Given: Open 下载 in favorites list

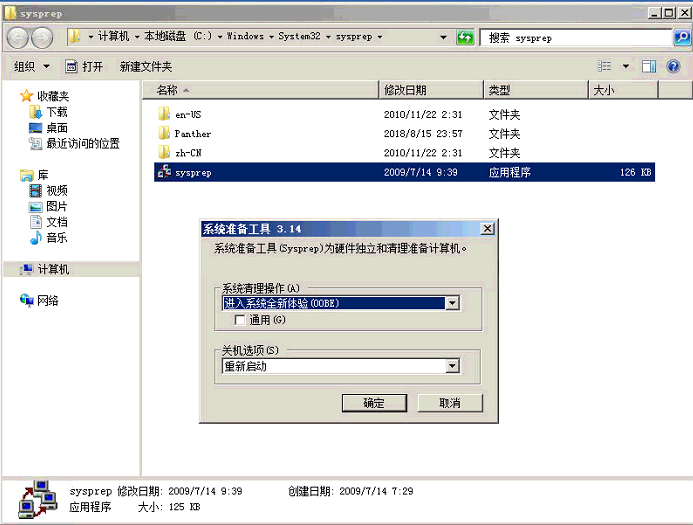Looking at the screenshot, I should point(57,112).
